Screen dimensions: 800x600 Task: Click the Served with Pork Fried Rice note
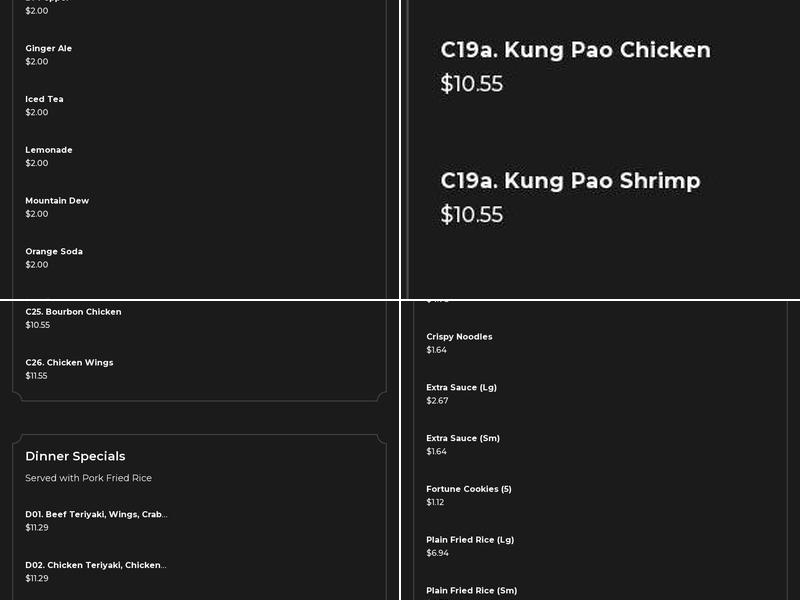click(88, 478)
